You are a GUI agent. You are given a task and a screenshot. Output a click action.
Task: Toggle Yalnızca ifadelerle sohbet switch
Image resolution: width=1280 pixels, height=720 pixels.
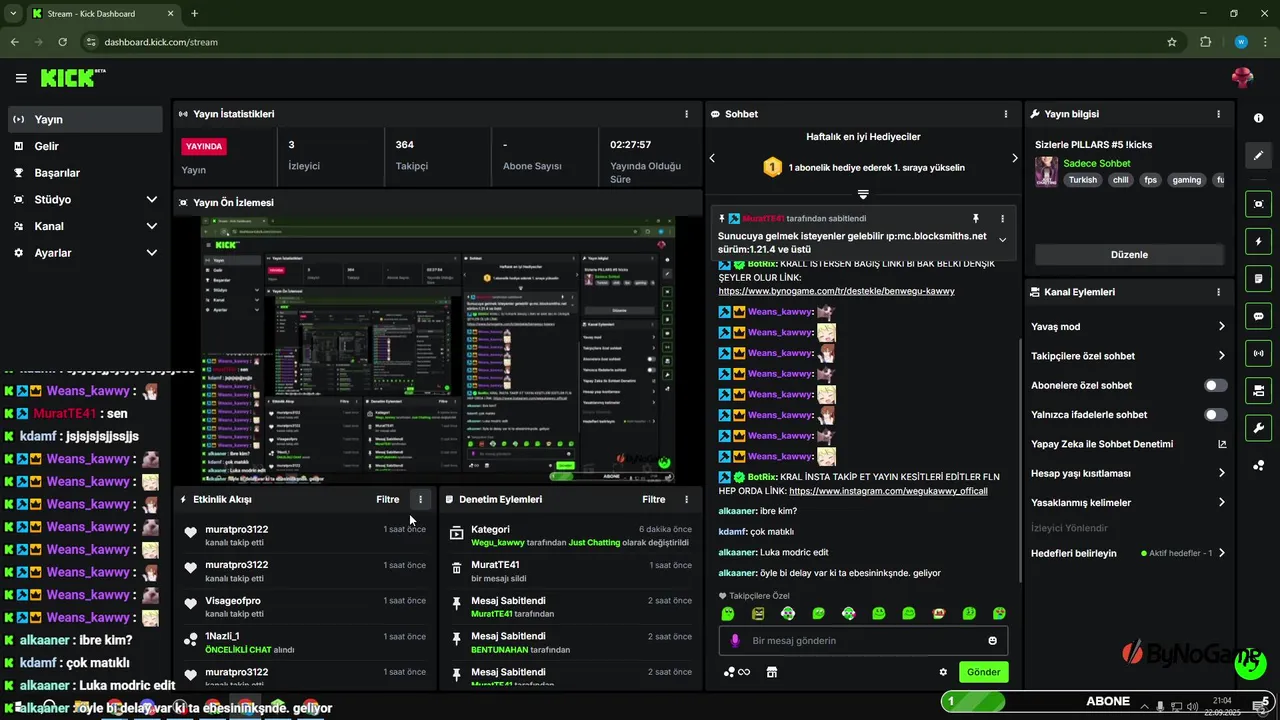pos(1216,414)
